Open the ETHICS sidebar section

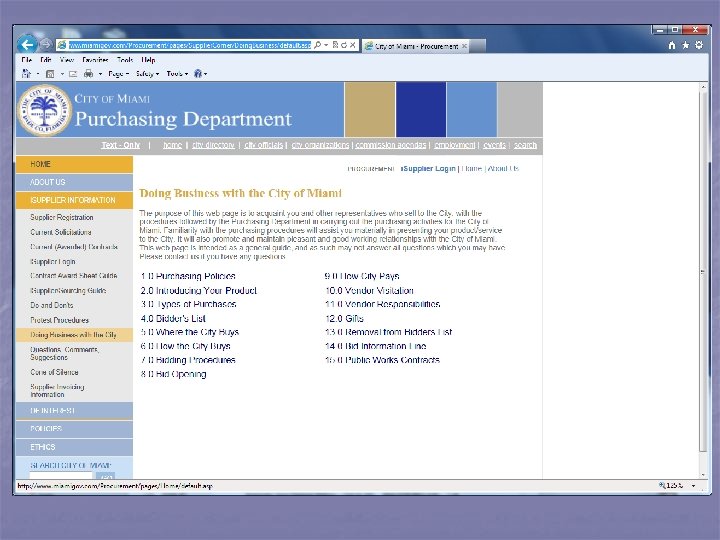coord(74,447)
